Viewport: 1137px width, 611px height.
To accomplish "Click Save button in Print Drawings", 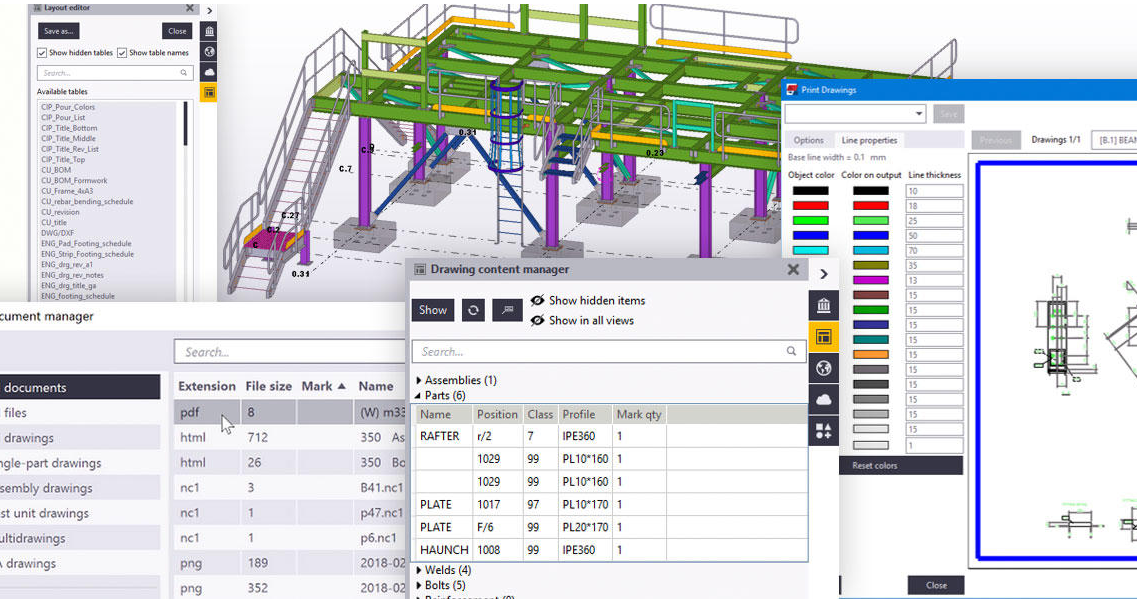I will [x=948, y=114].
